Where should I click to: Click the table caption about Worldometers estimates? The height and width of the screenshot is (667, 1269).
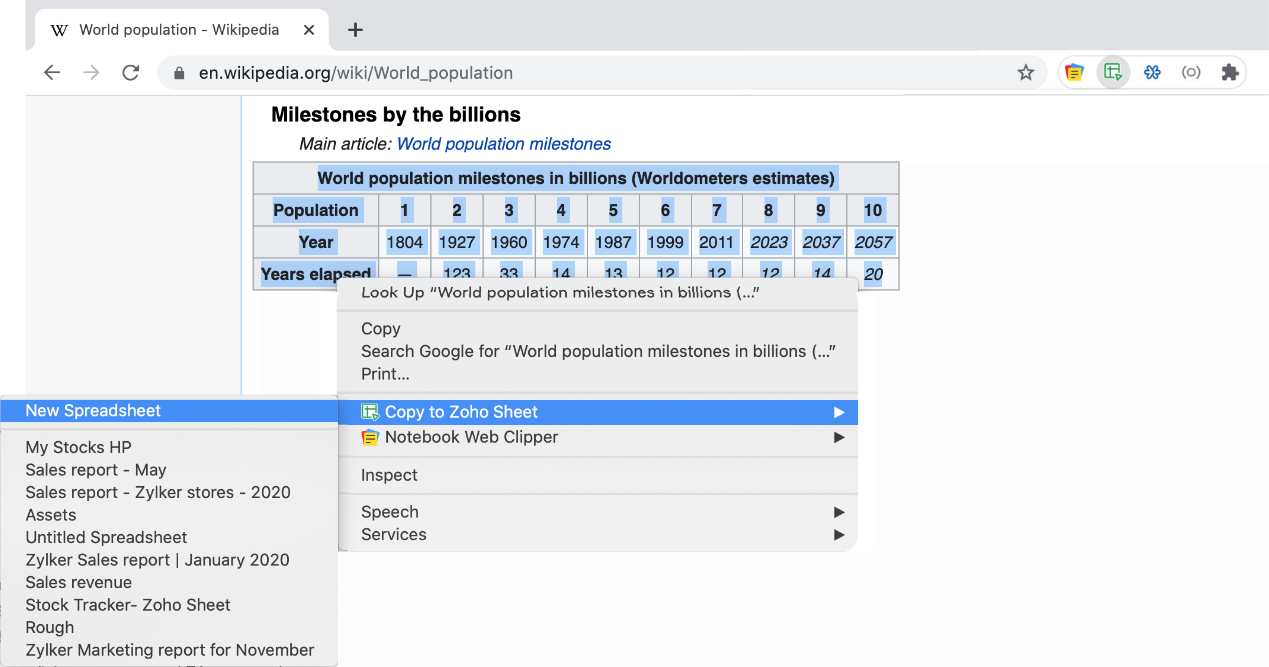pyautogui.click(x=576, y=178)
